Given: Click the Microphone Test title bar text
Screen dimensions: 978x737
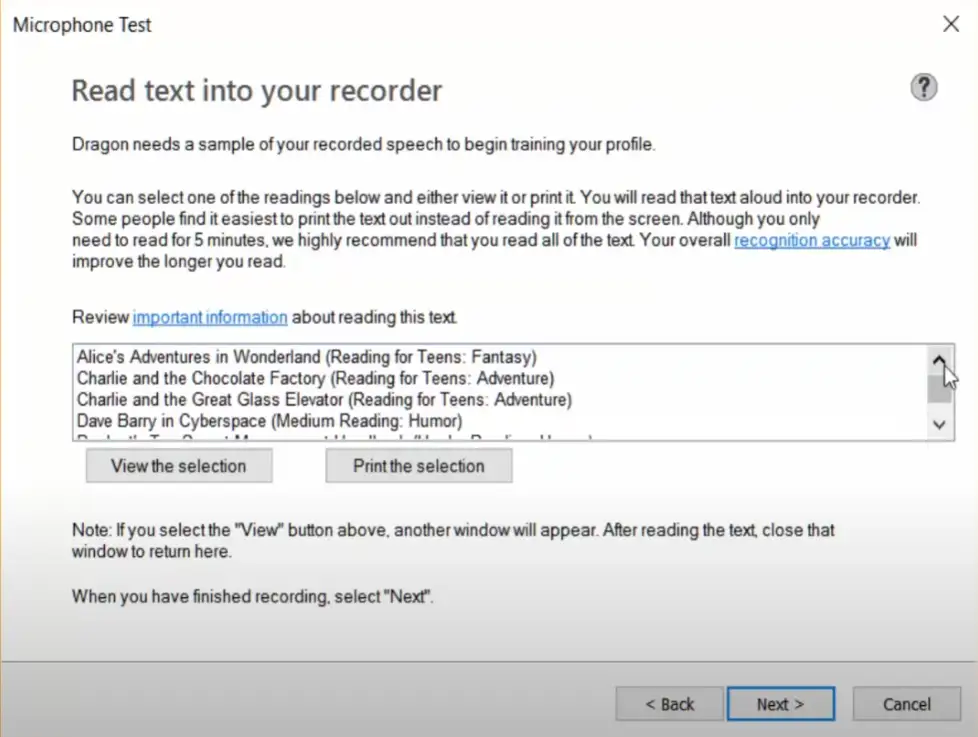Looking at the screenshot, I should (82, 25).
